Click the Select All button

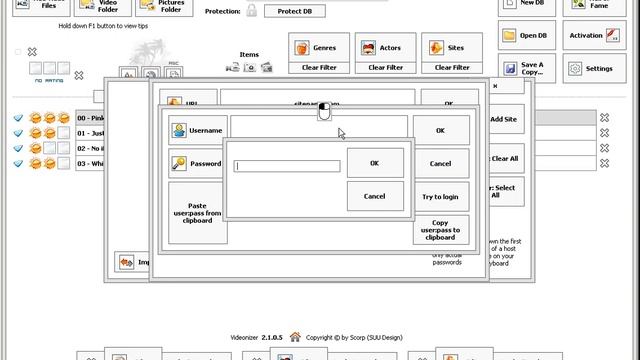(506, 191)
